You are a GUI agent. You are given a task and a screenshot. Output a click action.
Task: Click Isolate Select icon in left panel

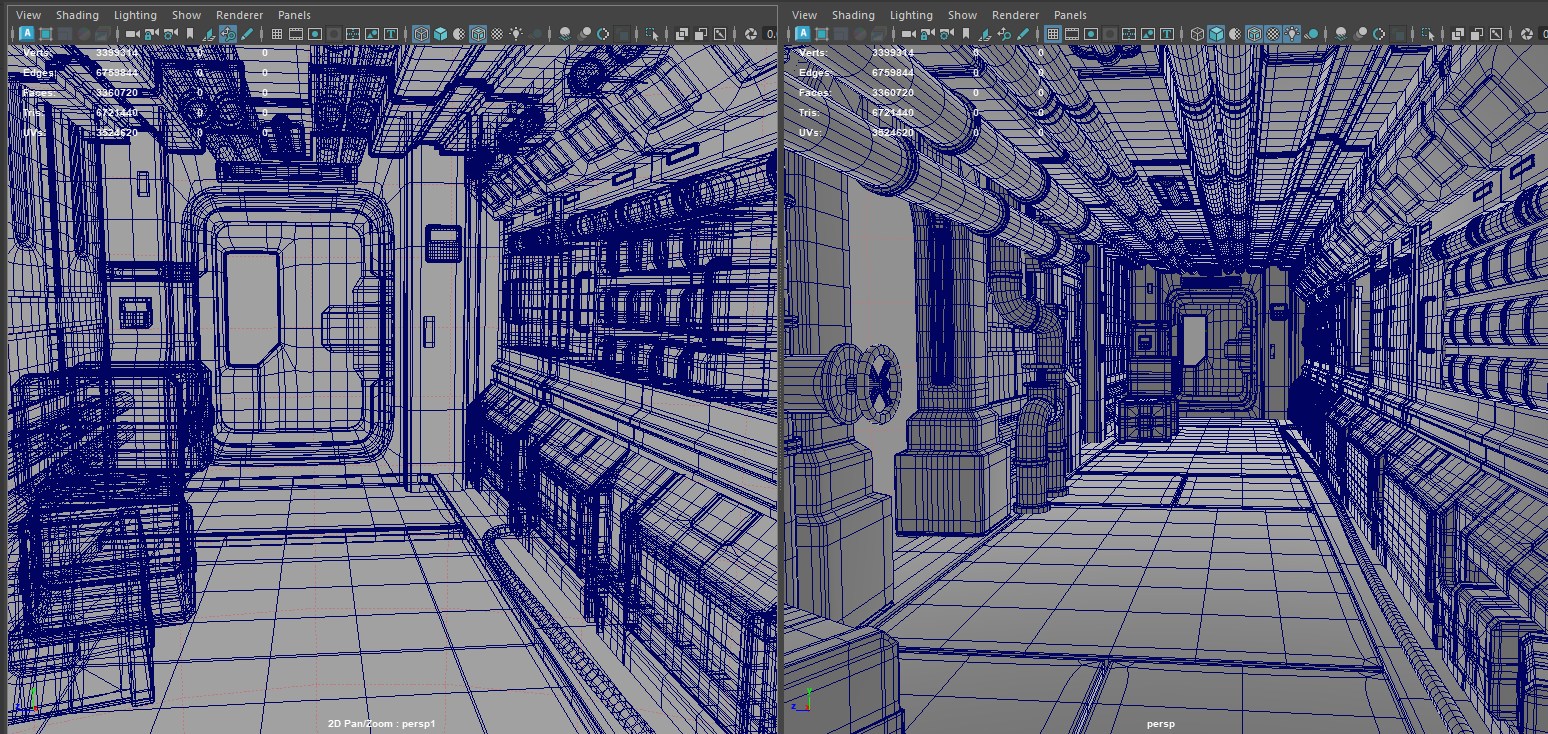(x=652, y=34)
